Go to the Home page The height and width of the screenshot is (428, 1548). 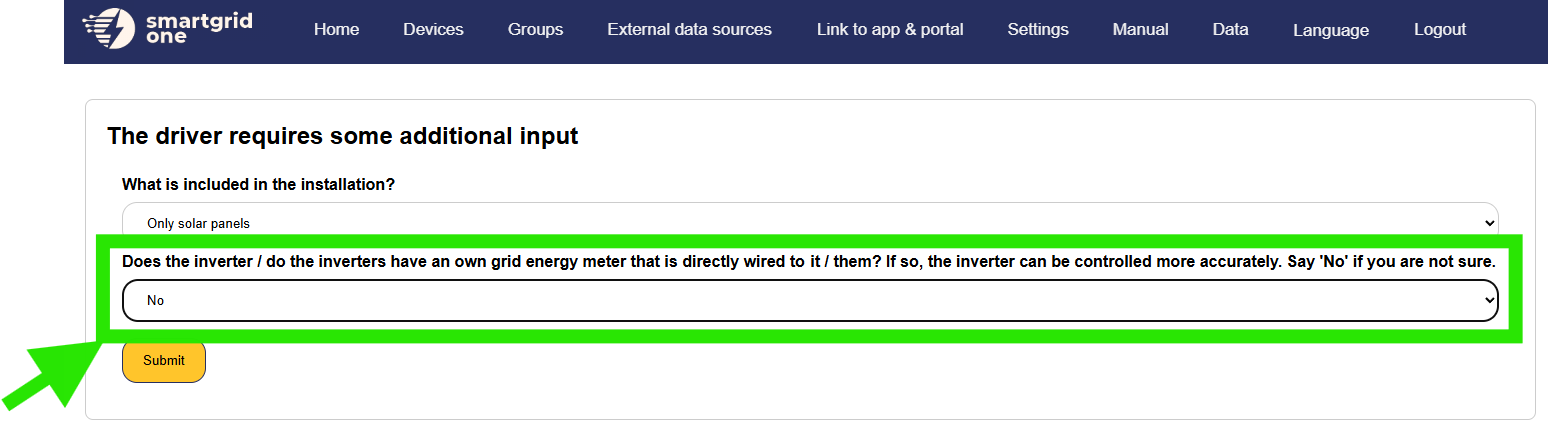click(336, 30)
